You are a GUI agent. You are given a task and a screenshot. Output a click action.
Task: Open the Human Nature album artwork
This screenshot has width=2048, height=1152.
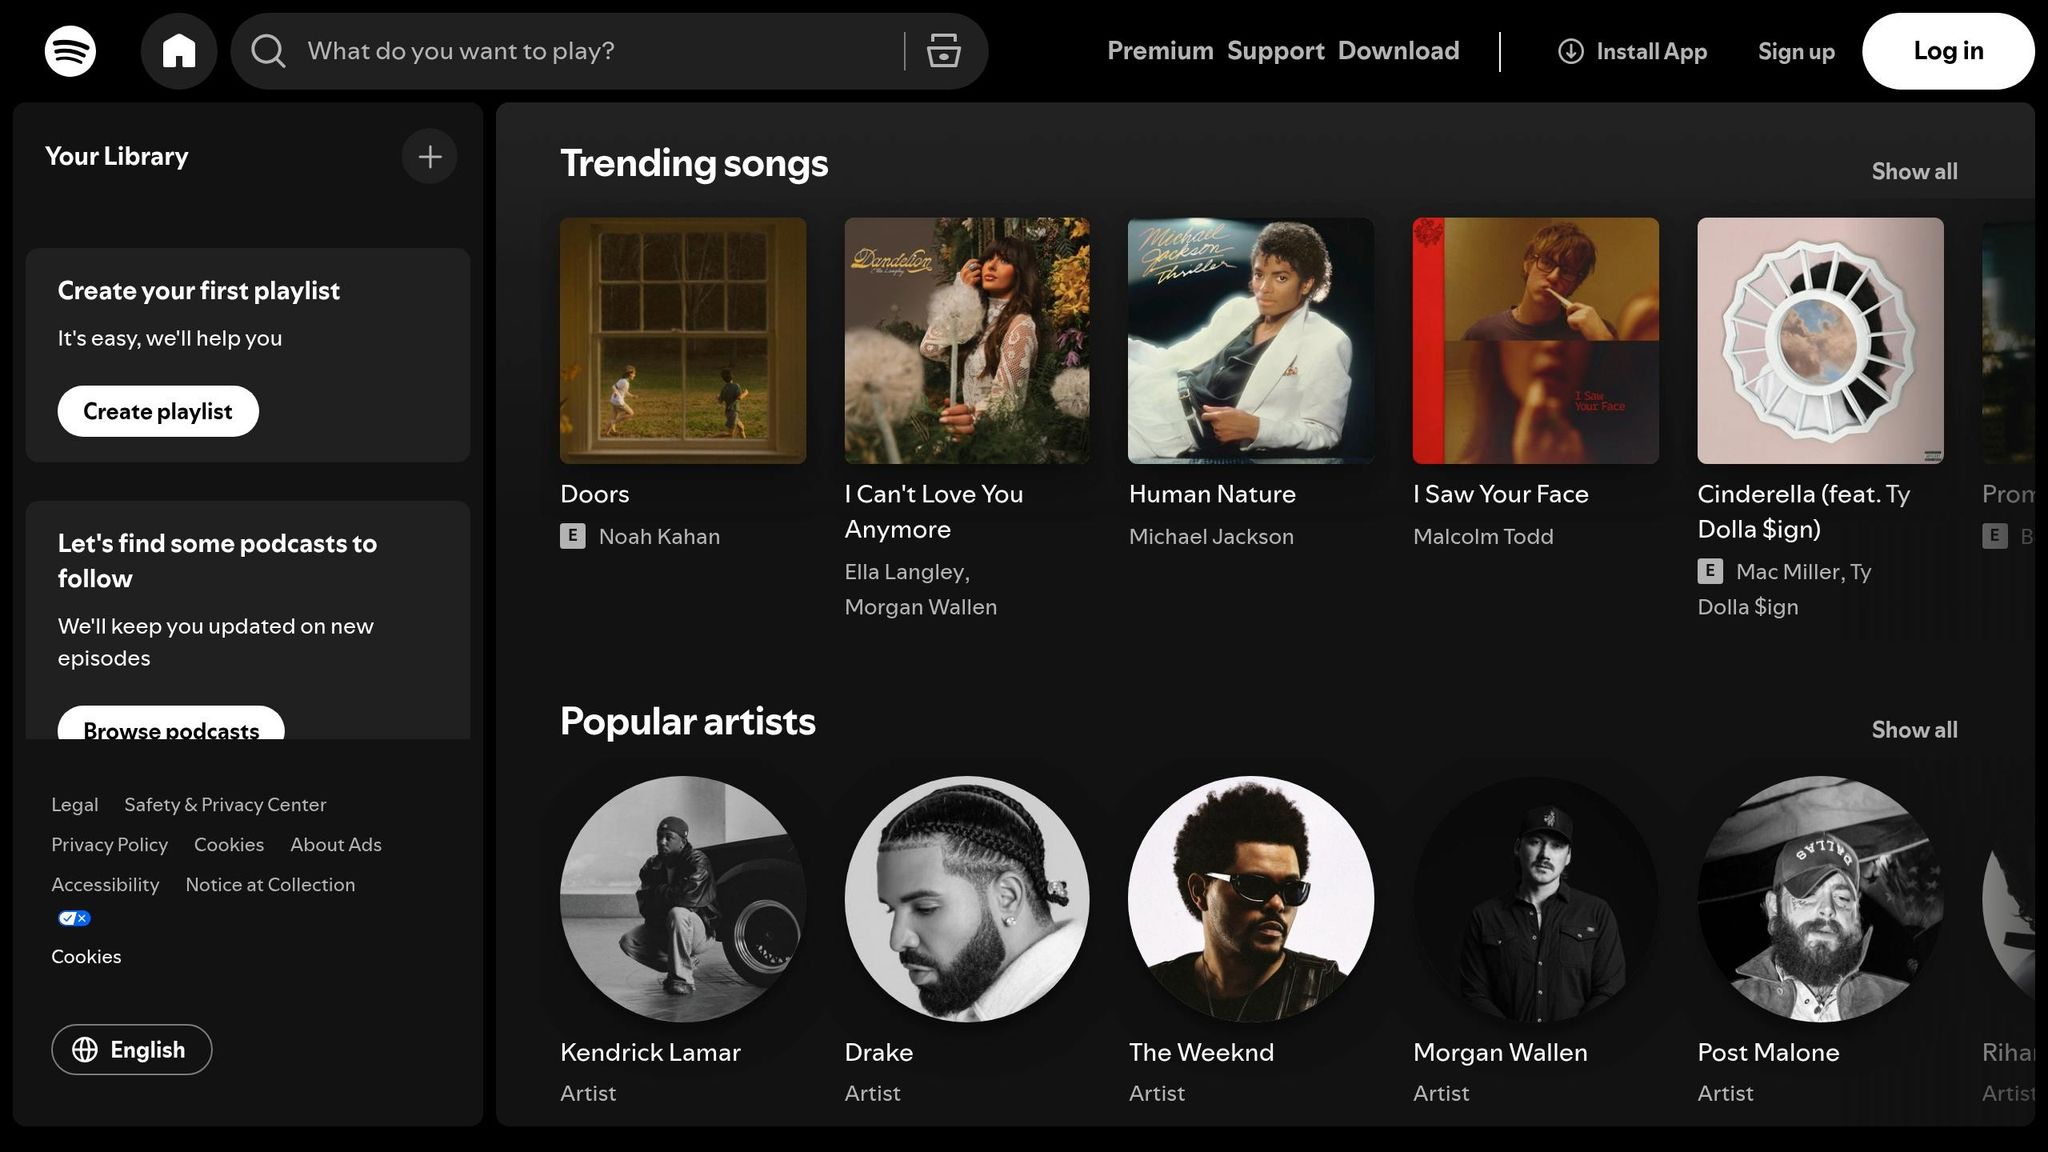pyautogui.click(x=1249, y=340)
